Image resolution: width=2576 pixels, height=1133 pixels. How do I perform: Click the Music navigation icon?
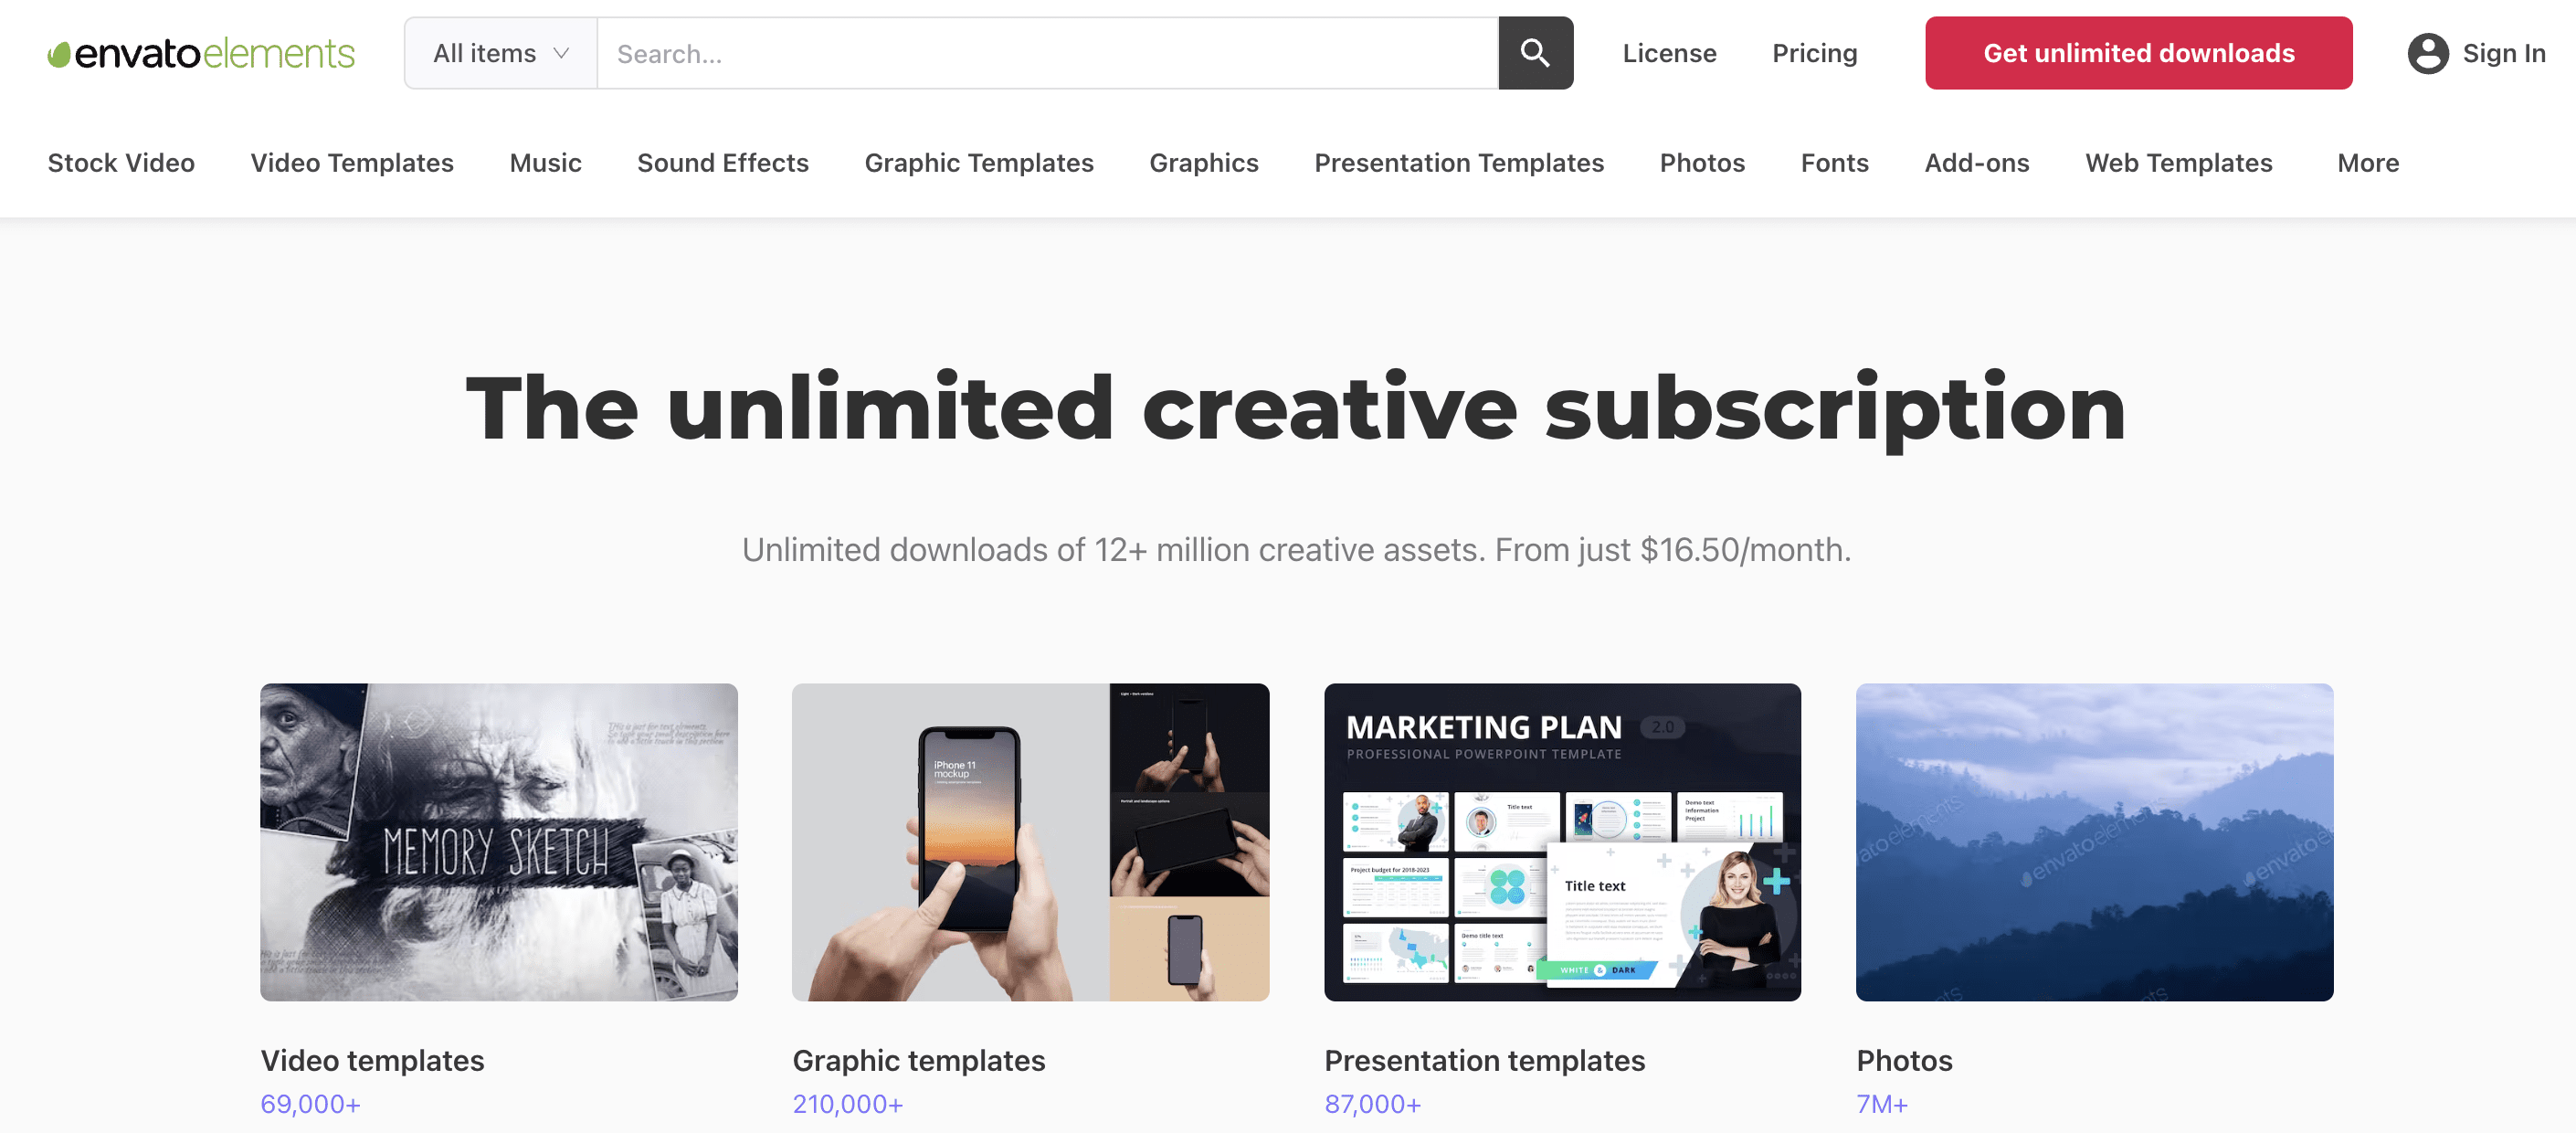(544, 161)
